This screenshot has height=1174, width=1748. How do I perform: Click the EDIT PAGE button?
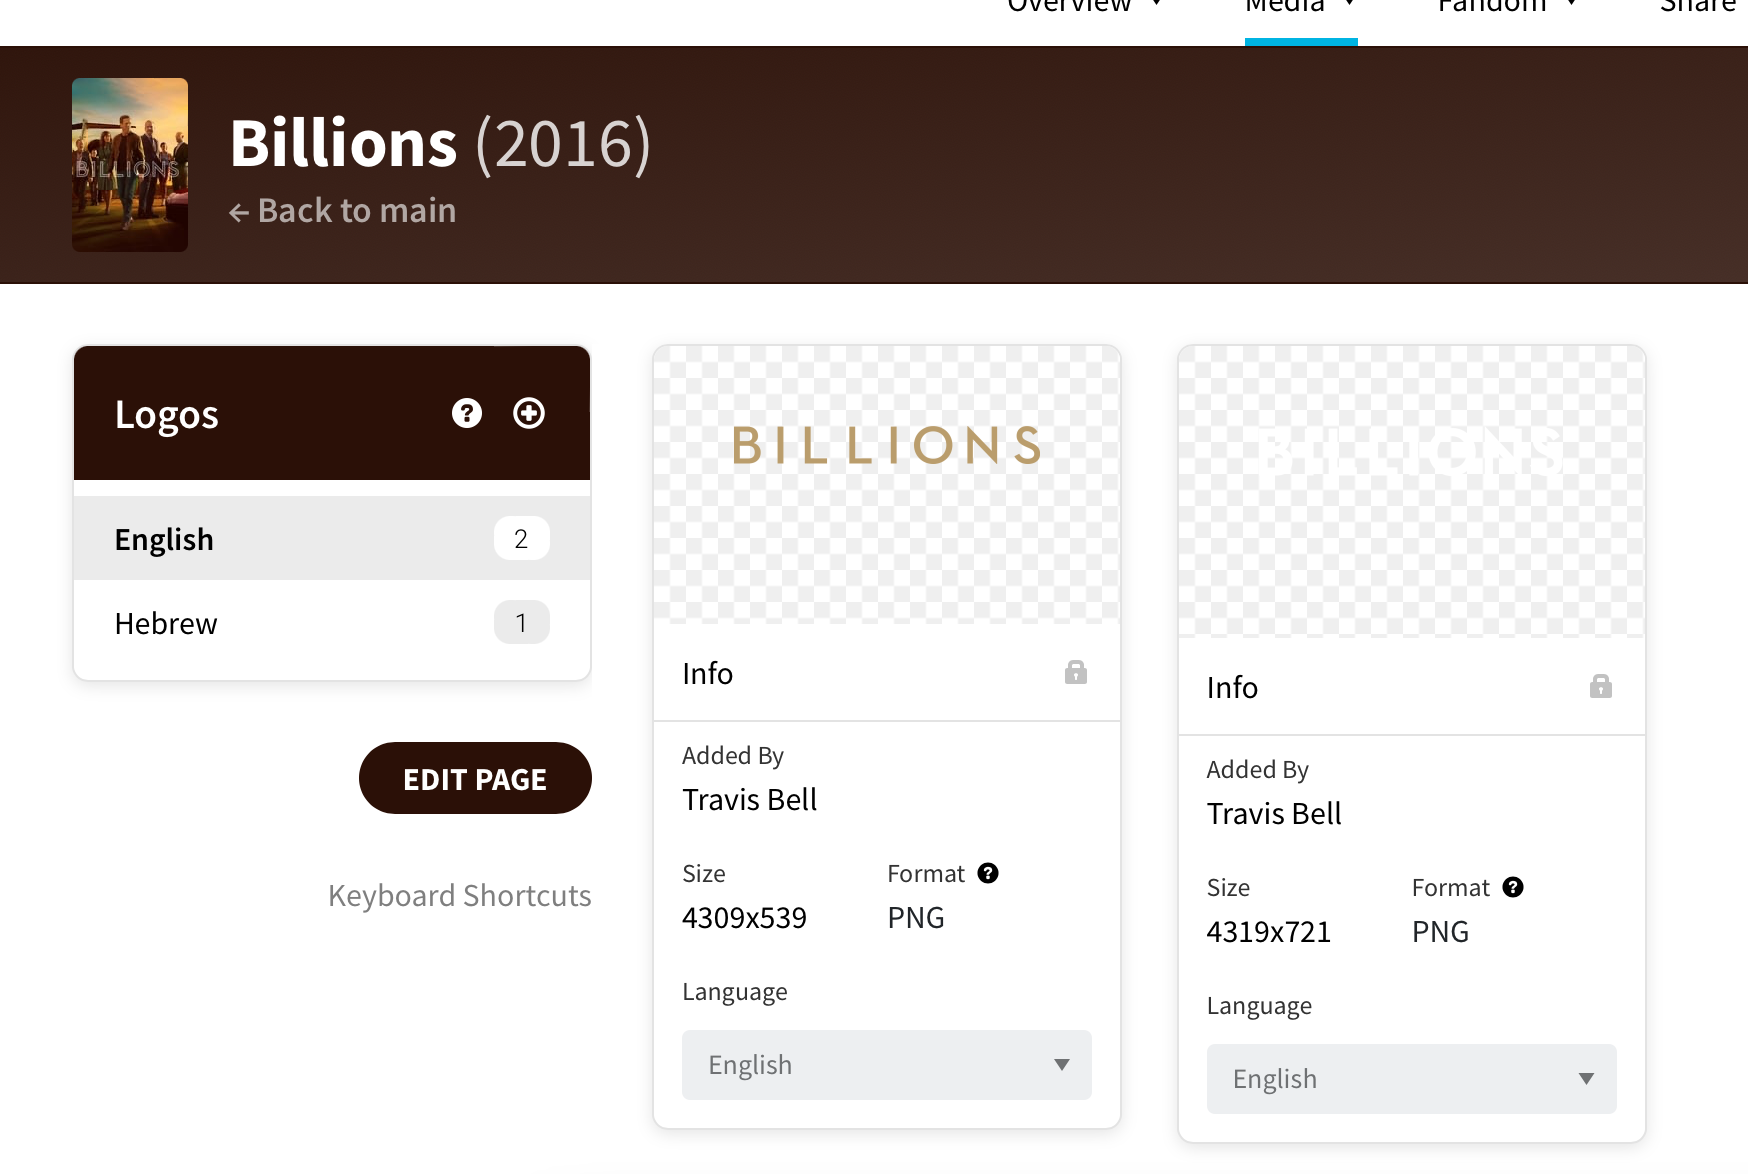[x=475, y=778]
